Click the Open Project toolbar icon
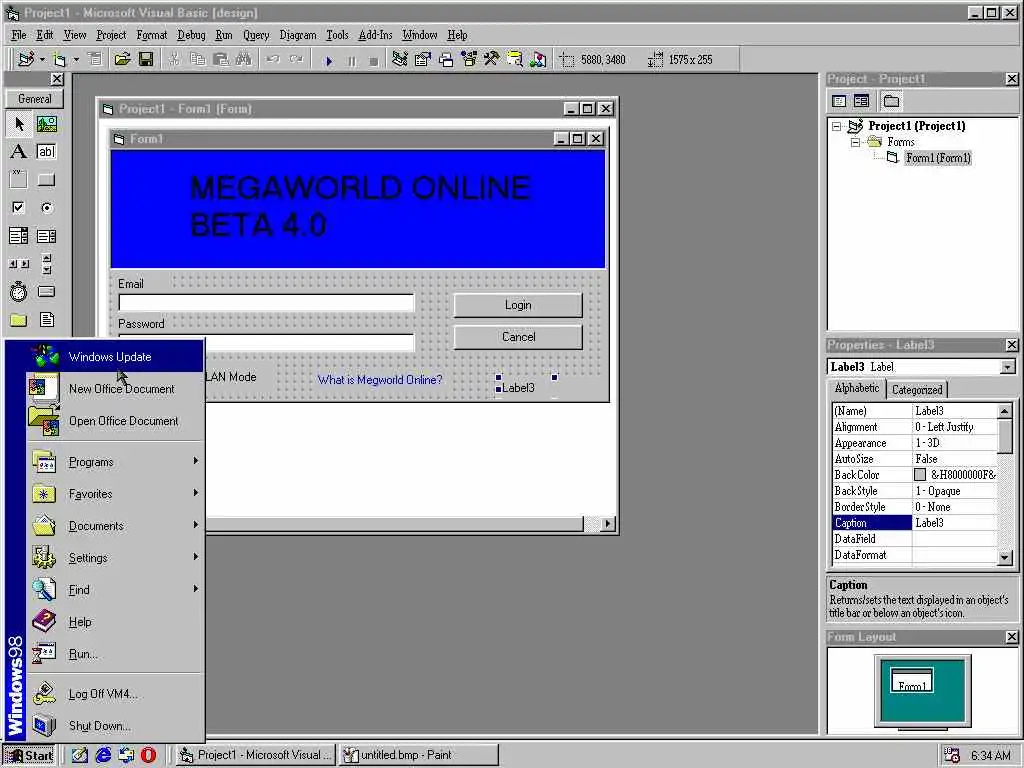 click(122, 59)
